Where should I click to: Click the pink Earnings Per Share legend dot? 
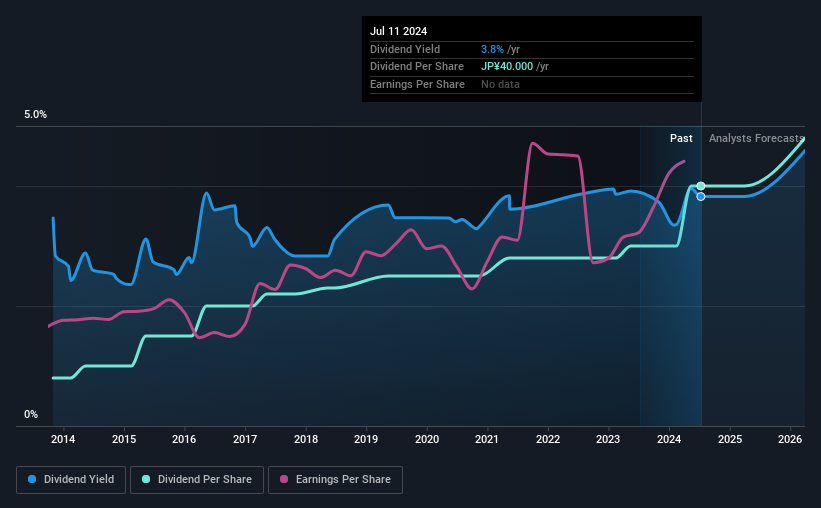point(284,479)
